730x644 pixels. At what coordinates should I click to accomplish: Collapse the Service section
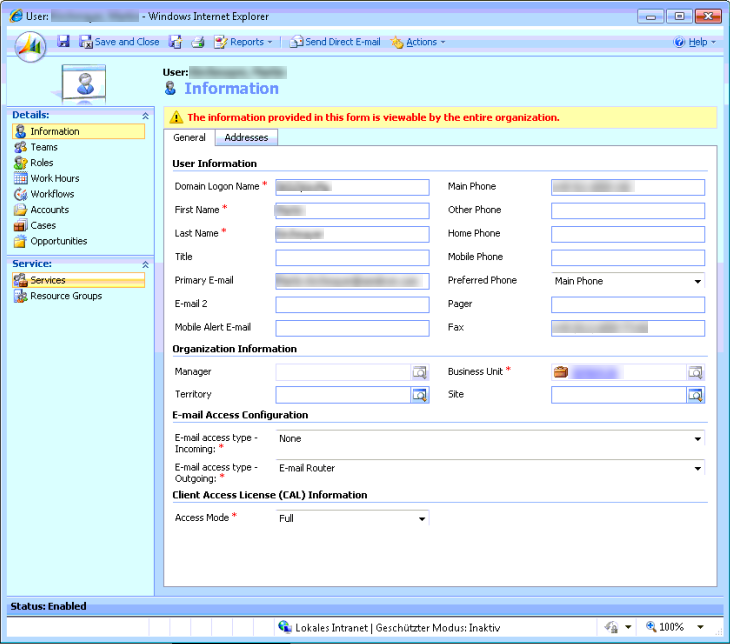pyautogui.click(x=145, y=264)
